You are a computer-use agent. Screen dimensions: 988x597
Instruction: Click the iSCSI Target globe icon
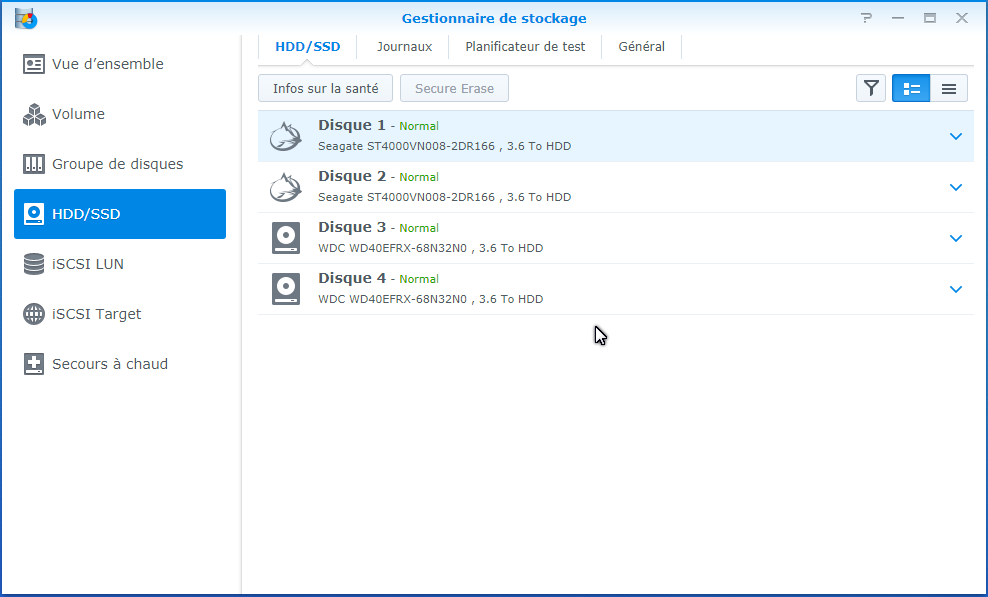coord(33,313)
